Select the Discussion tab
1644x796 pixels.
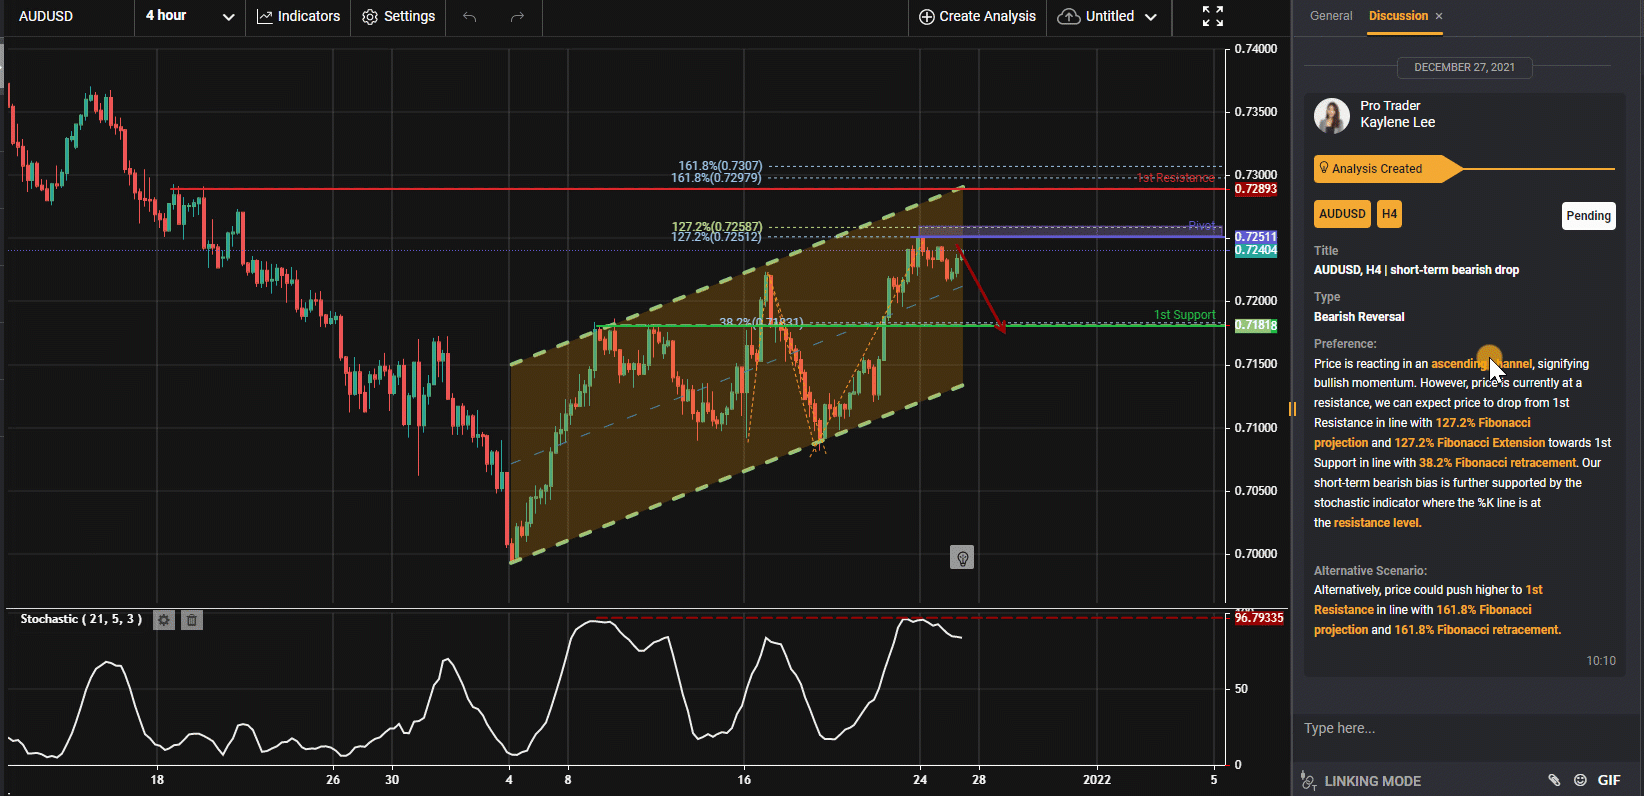click(x=1398, y=16)
